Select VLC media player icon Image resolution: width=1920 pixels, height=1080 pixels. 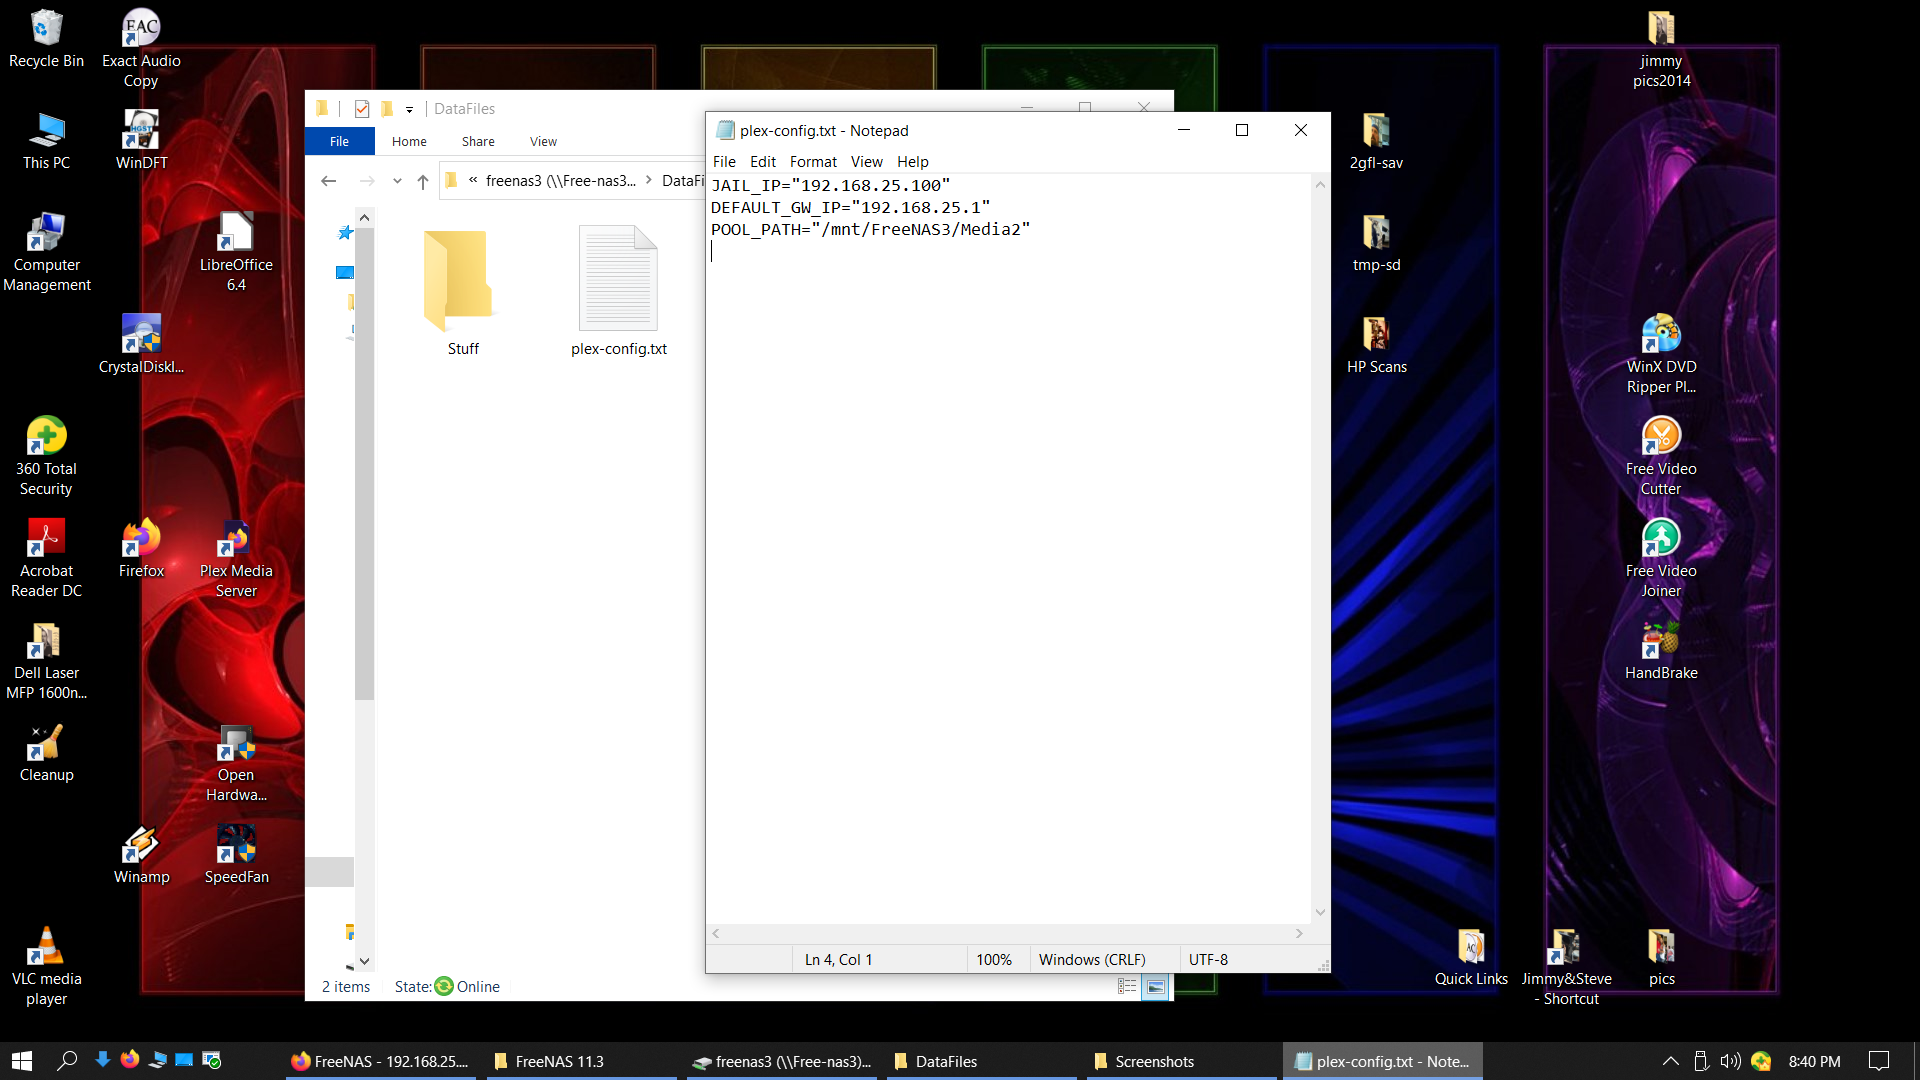46,967
